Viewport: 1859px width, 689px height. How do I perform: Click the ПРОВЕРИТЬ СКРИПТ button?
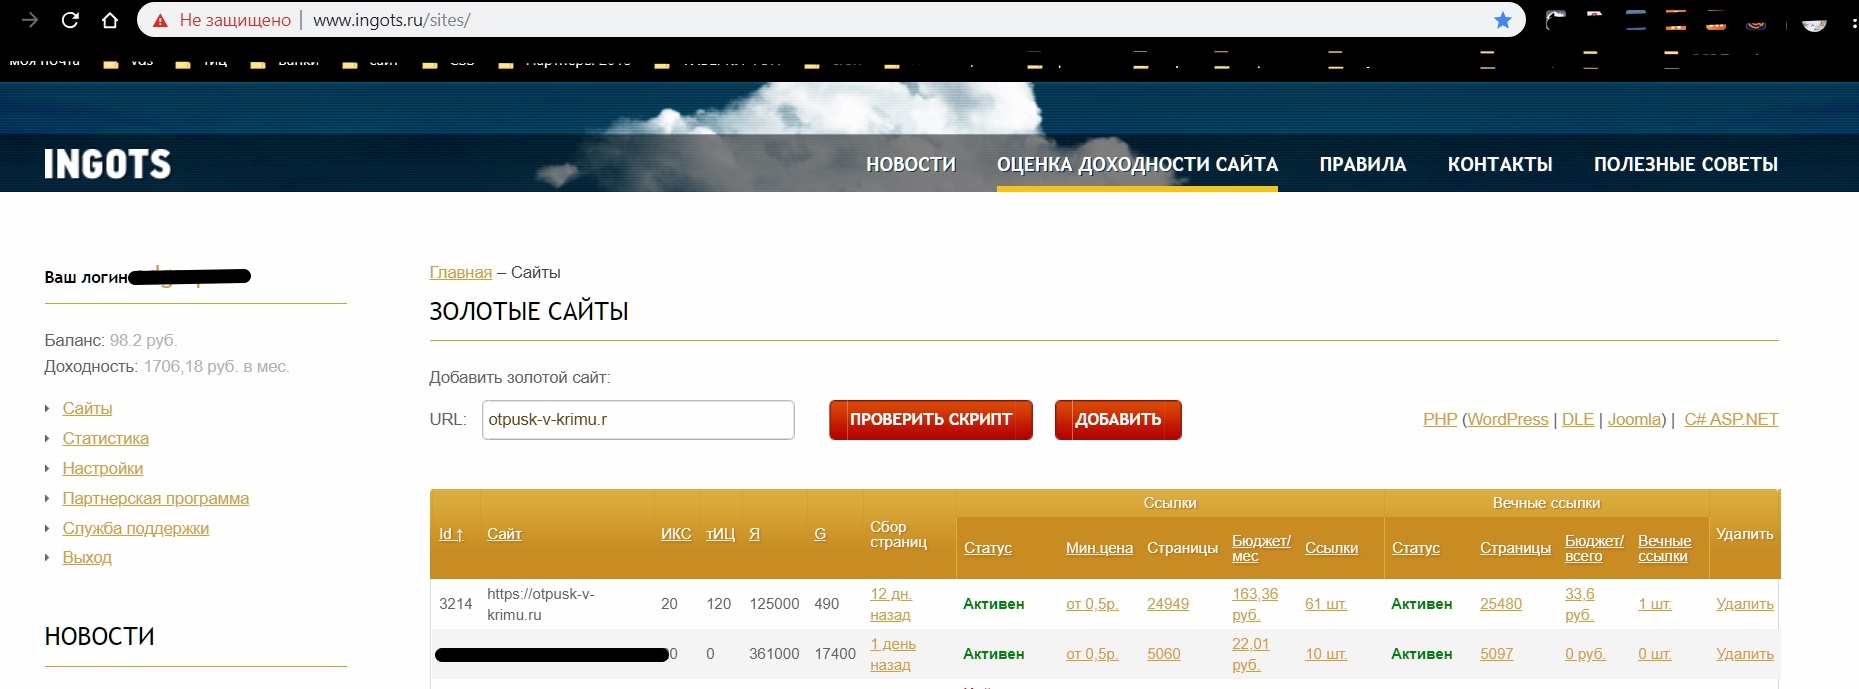[931, 420]
